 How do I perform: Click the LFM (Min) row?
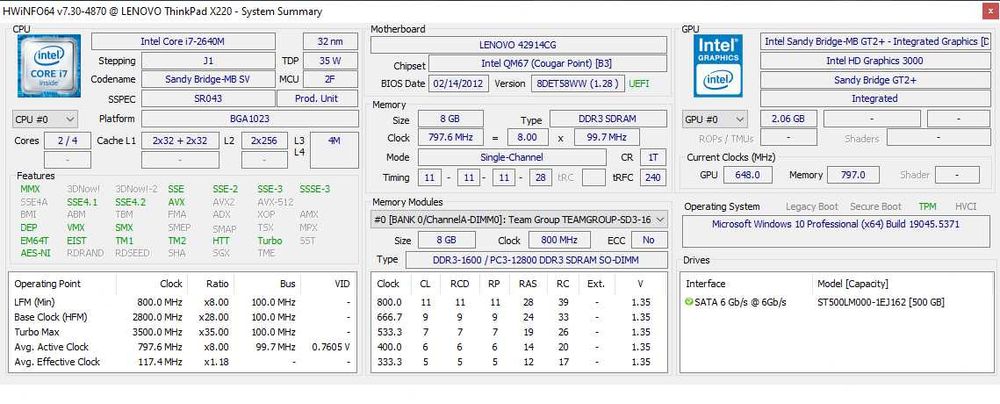click(182, 302)
